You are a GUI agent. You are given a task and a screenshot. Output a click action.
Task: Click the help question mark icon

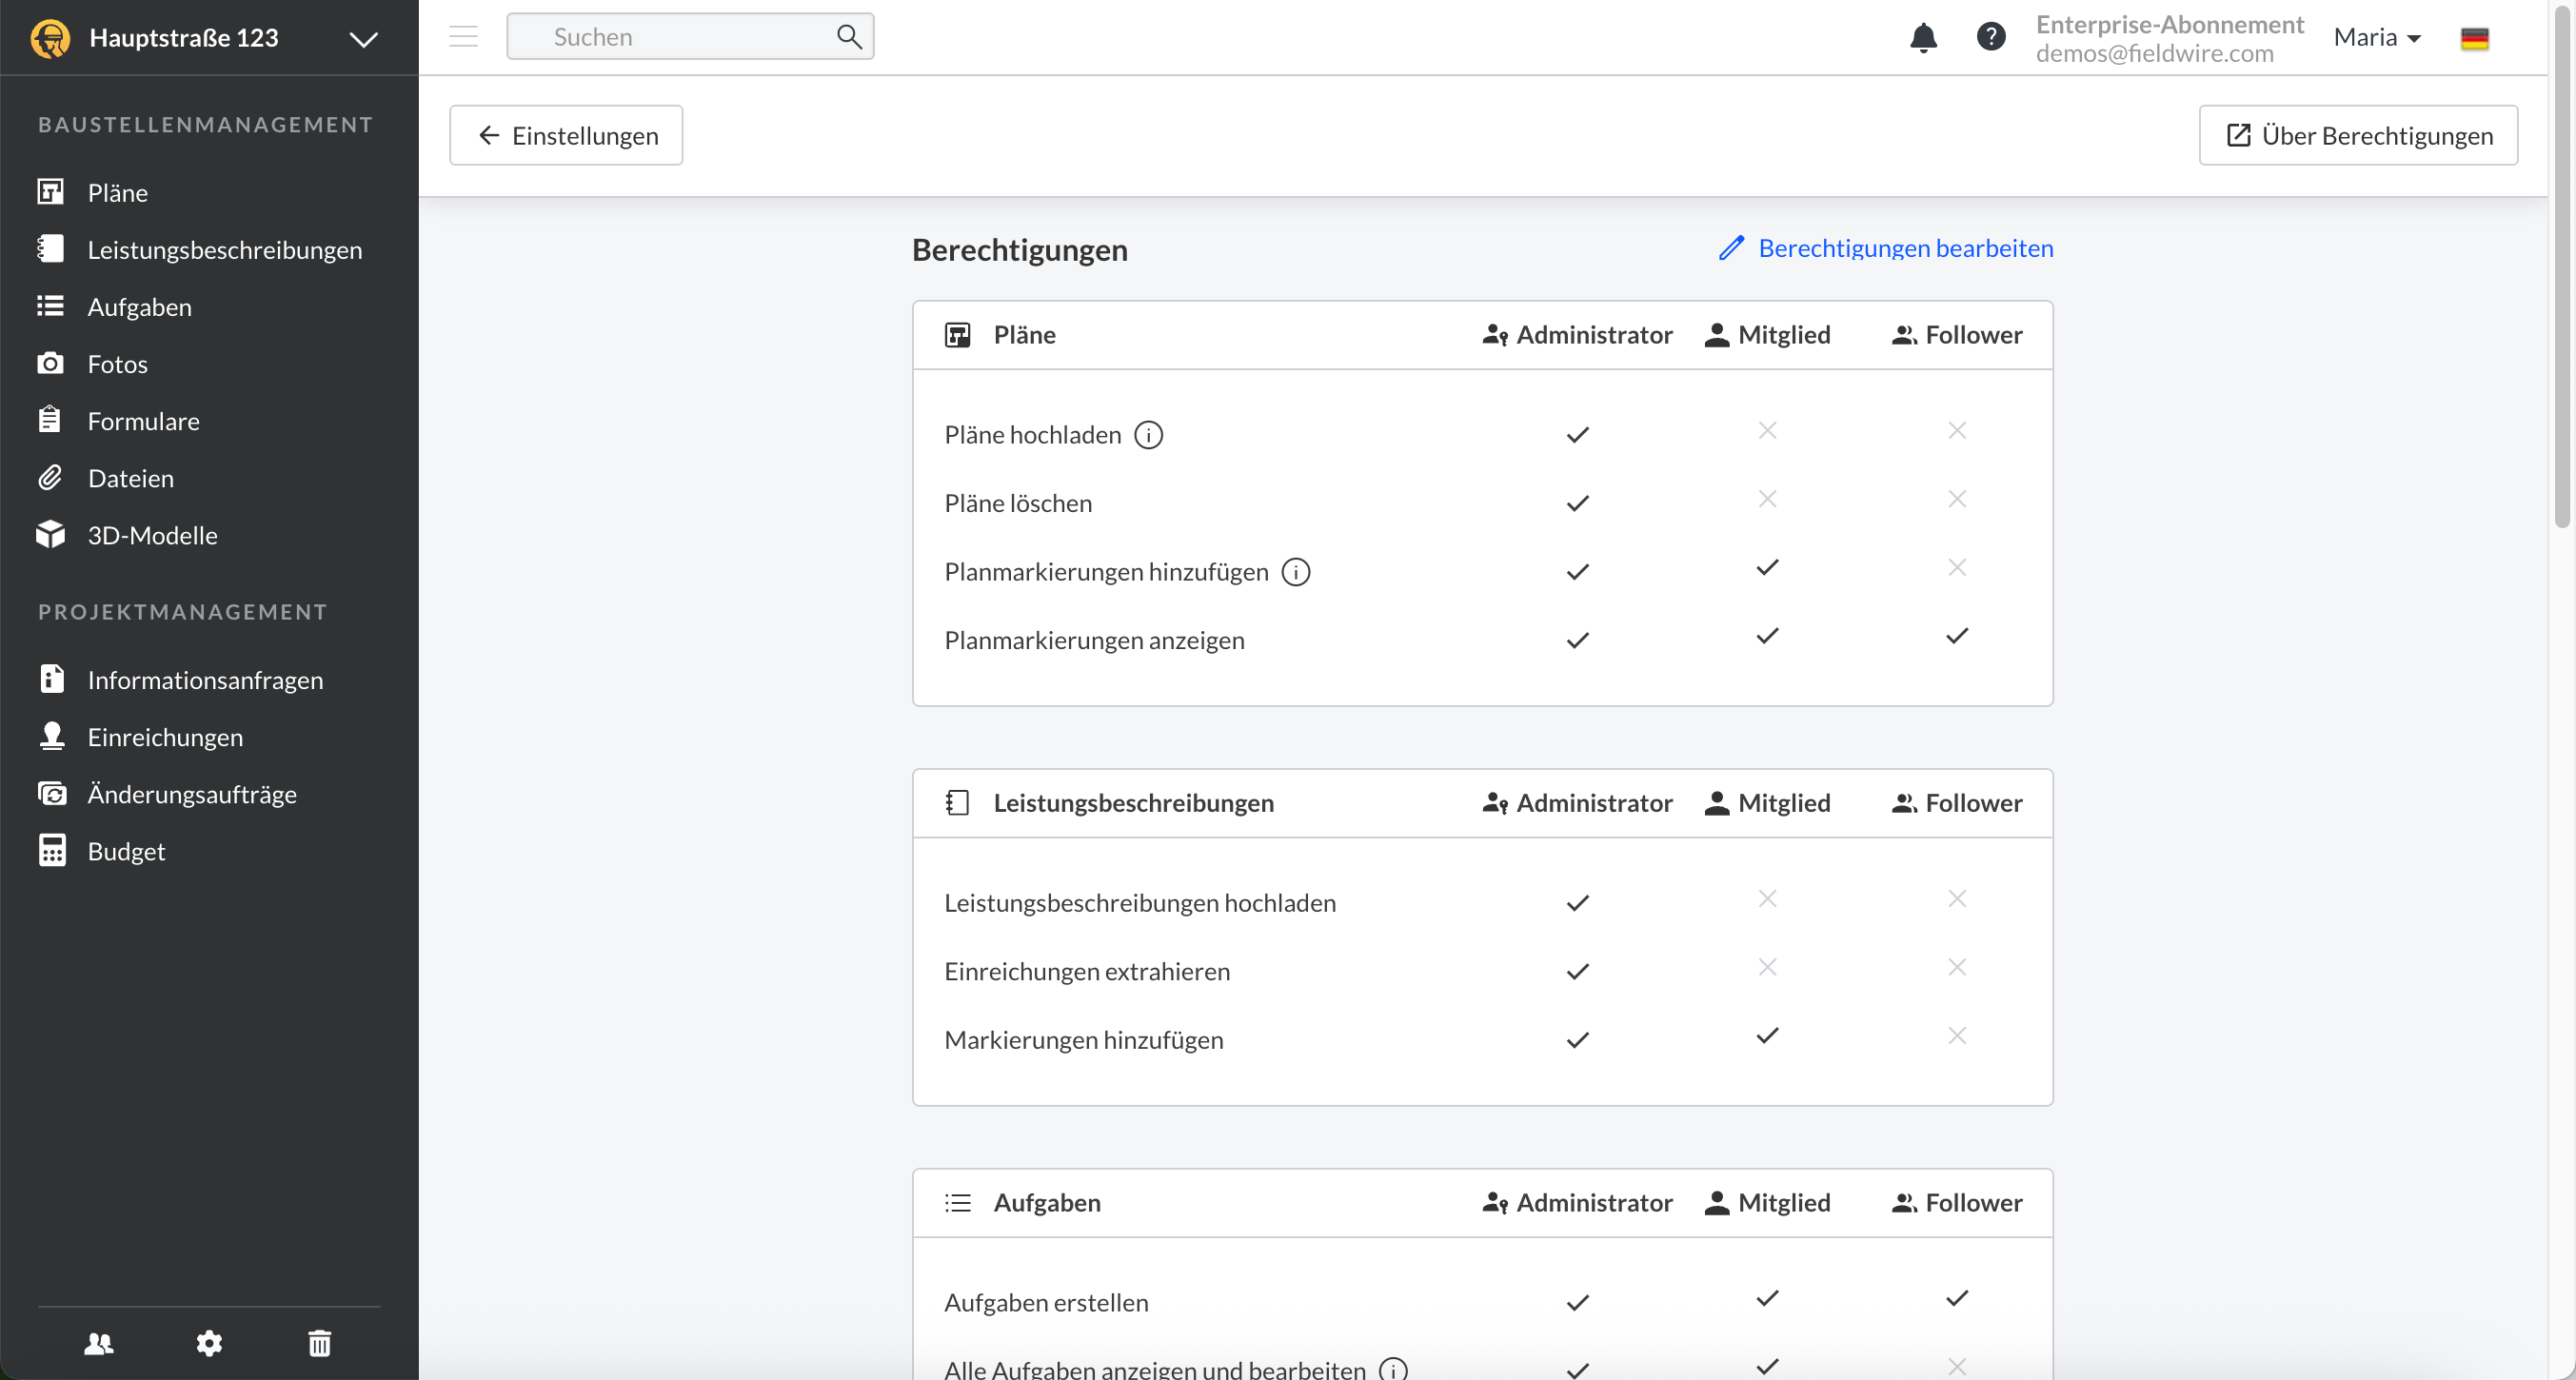pyautogui.click(x=1991, y=37)
